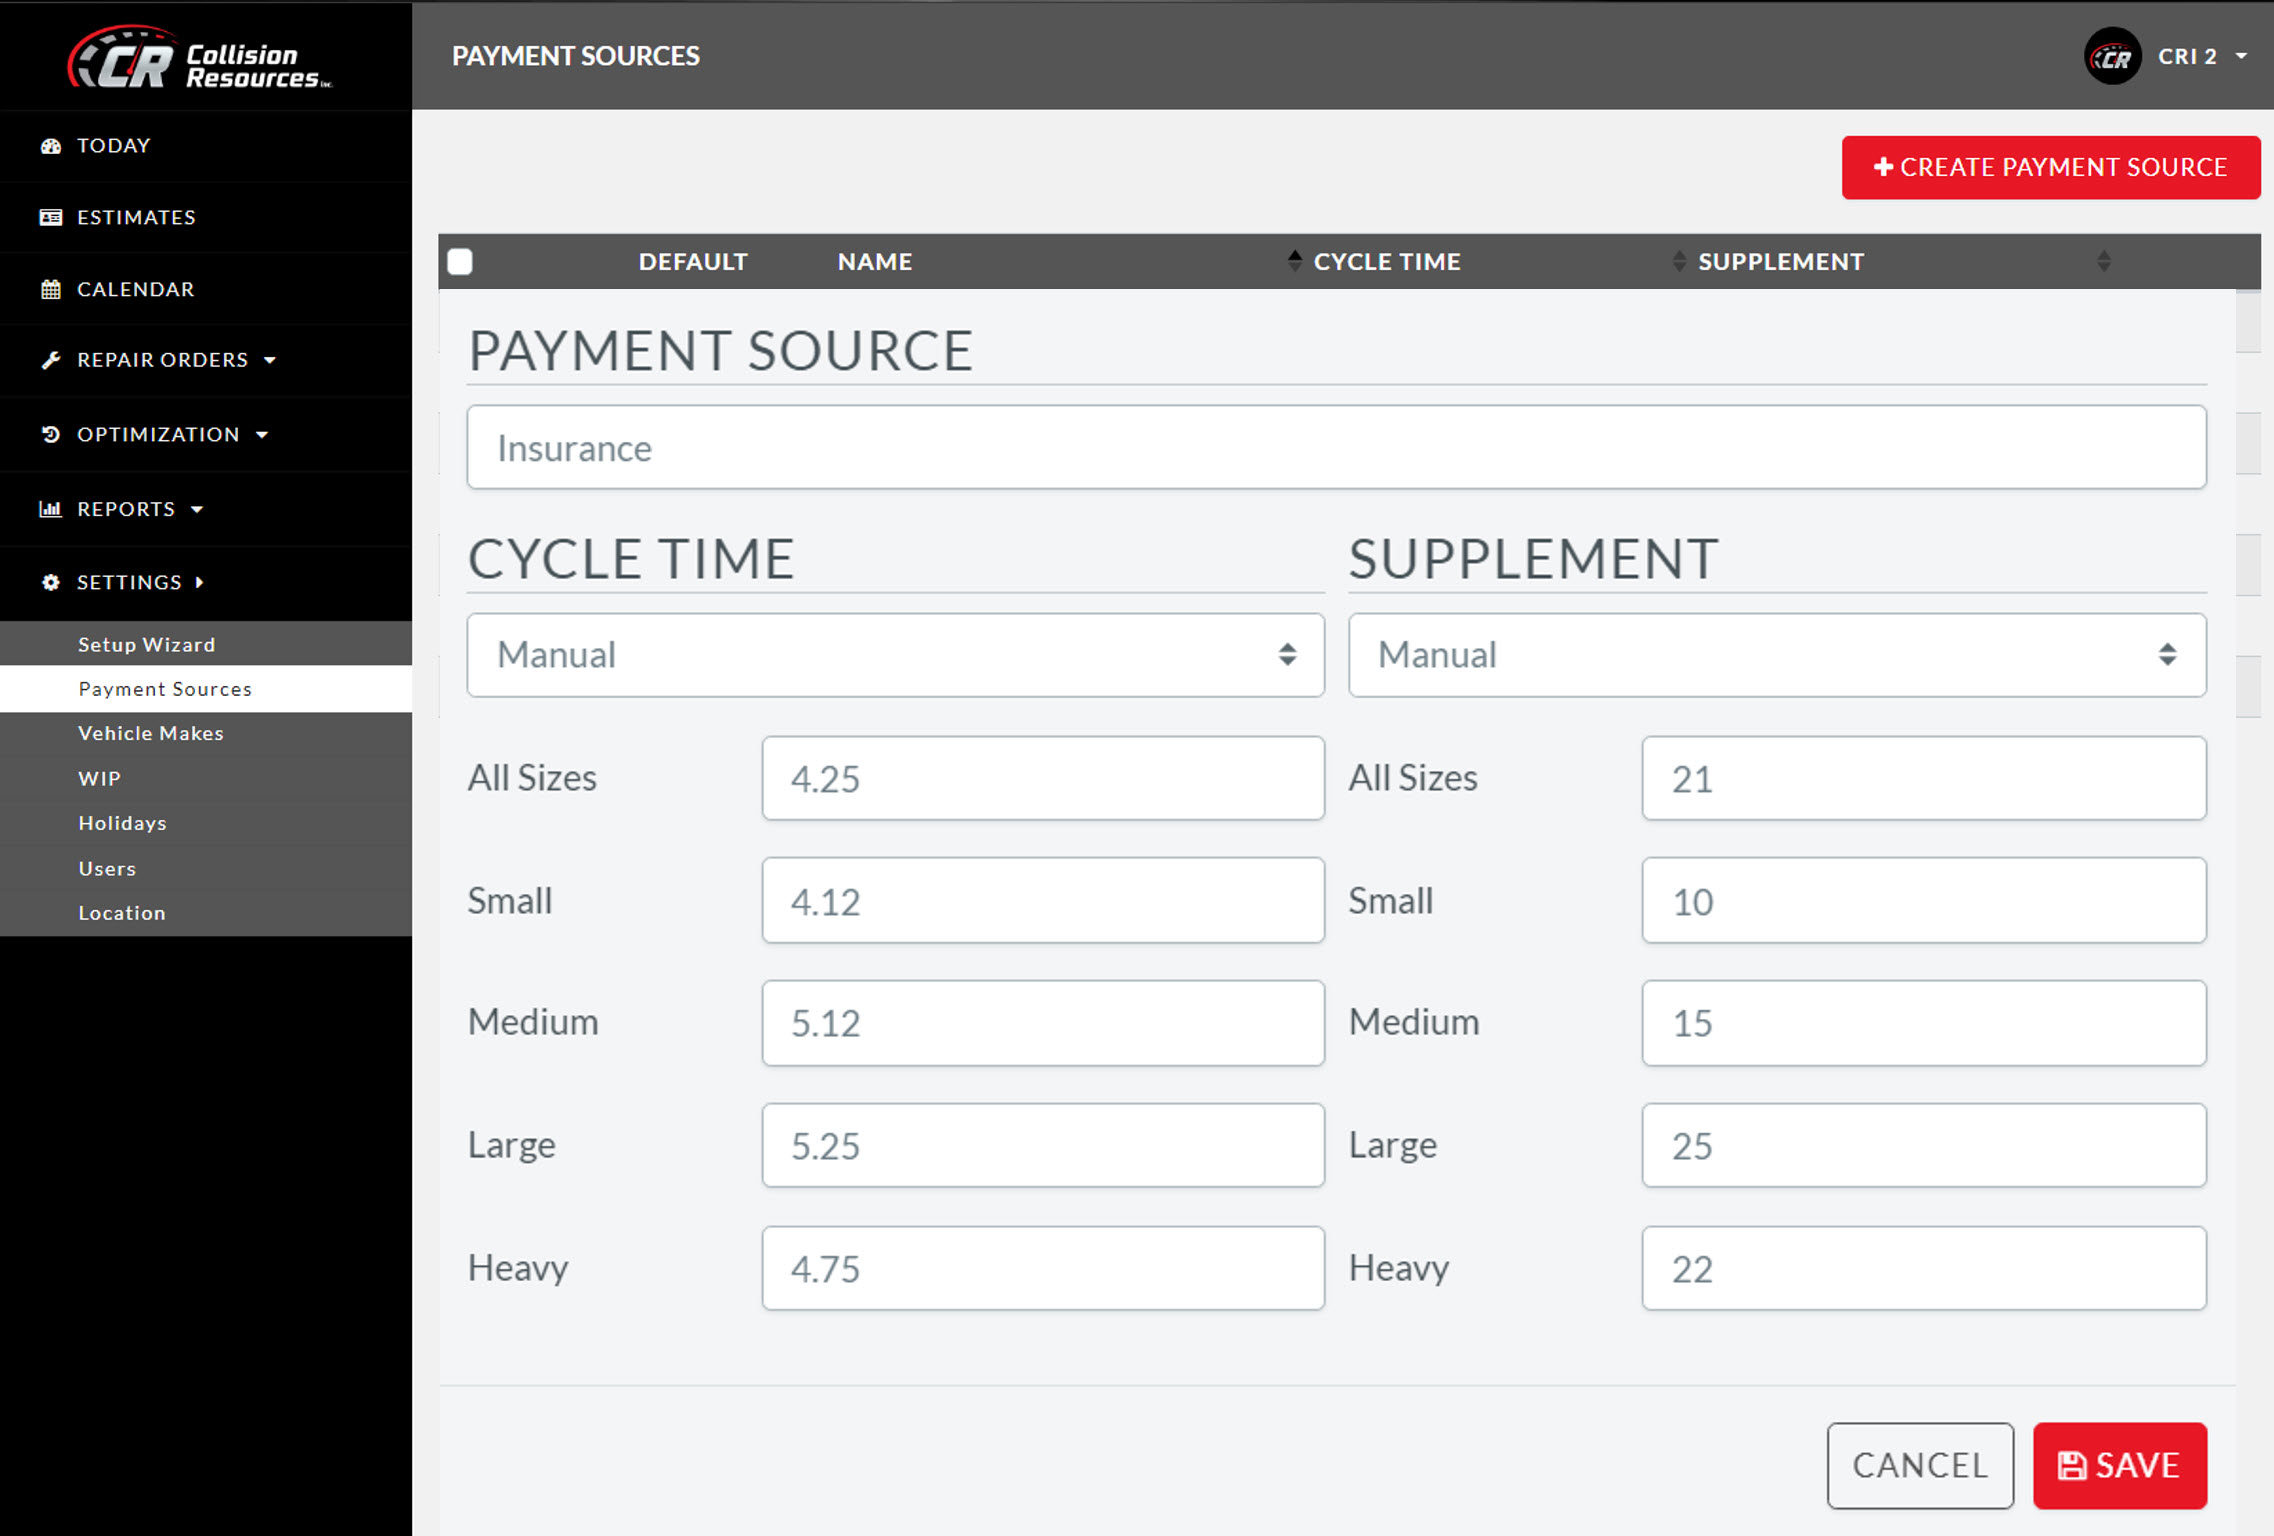Screen dimensions: 2274x1536
Task: Click the wrench icon for Repair Orders
Action: pos(51,360)
